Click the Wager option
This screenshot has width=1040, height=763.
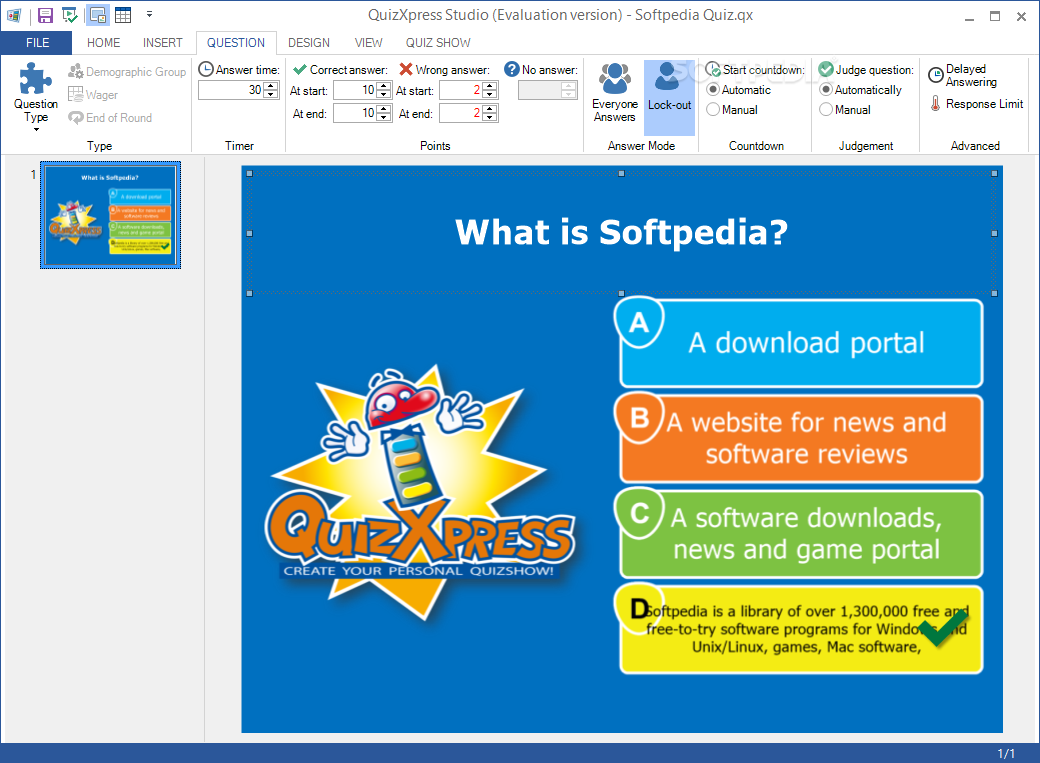[x=93, y=95]
